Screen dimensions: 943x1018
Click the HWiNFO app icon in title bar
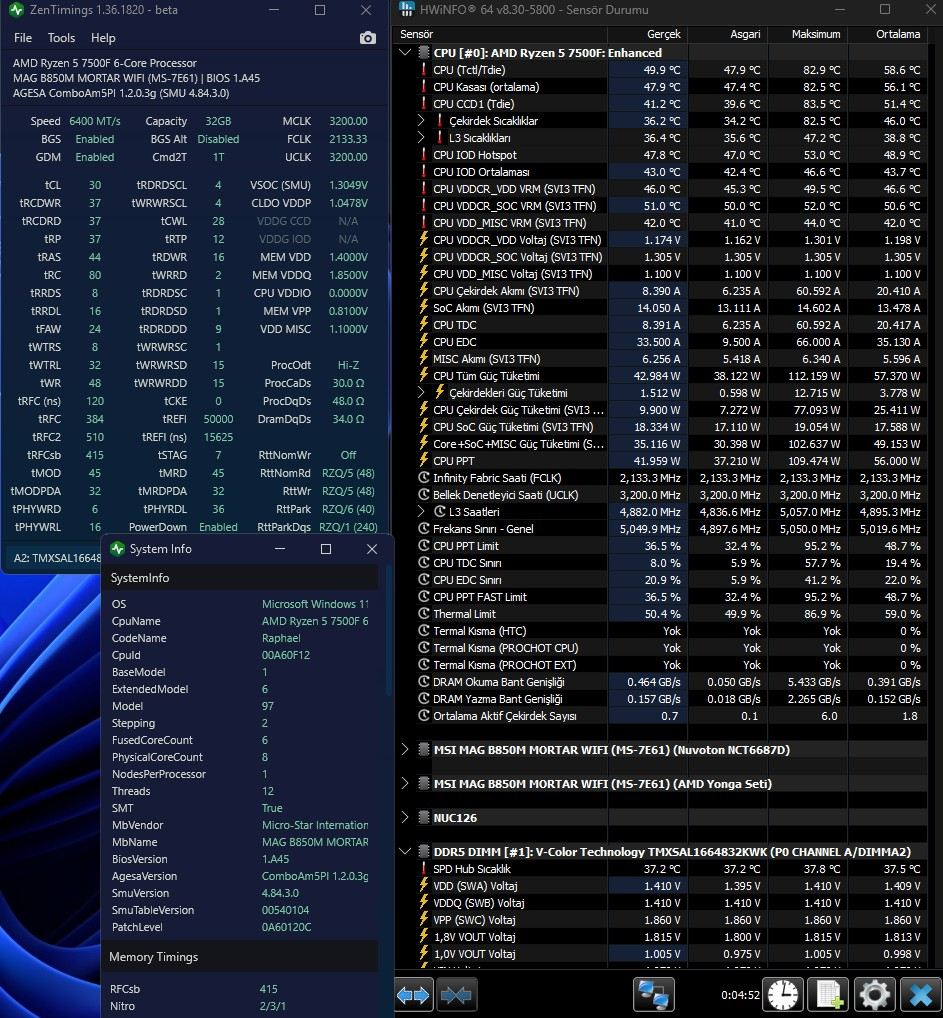407,9
